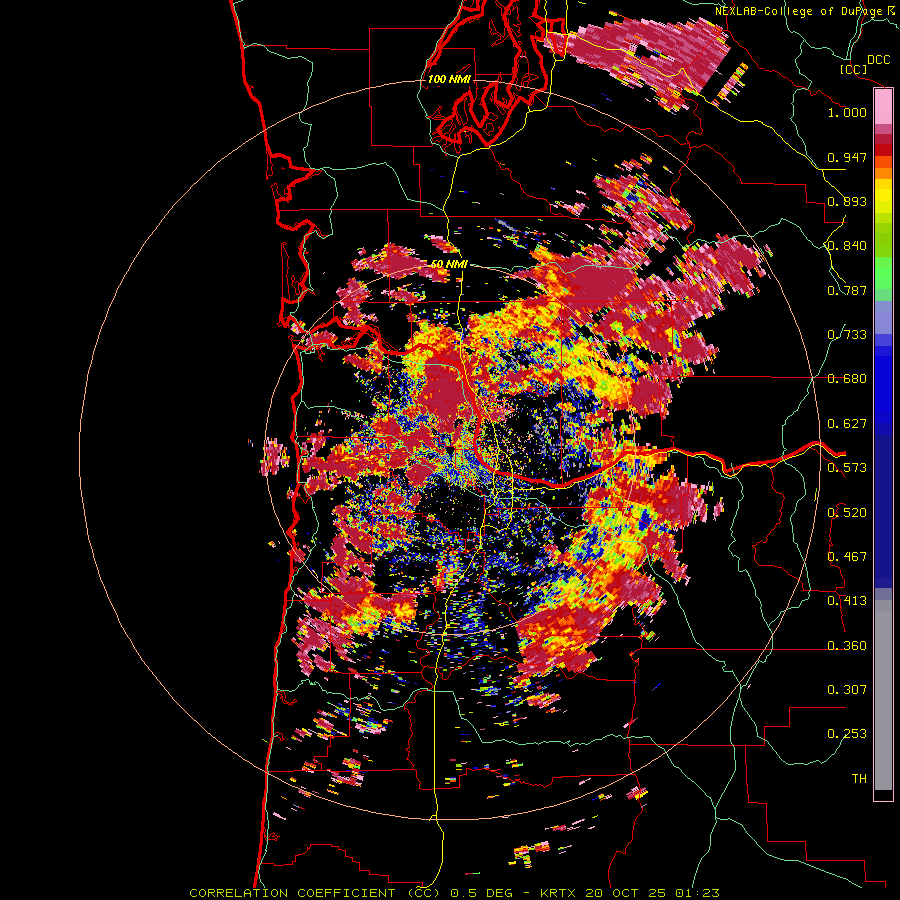This screenshot has width=900, height=900.
Task: Click the 0.413 scale value
Action: click(x=847, y=601)
